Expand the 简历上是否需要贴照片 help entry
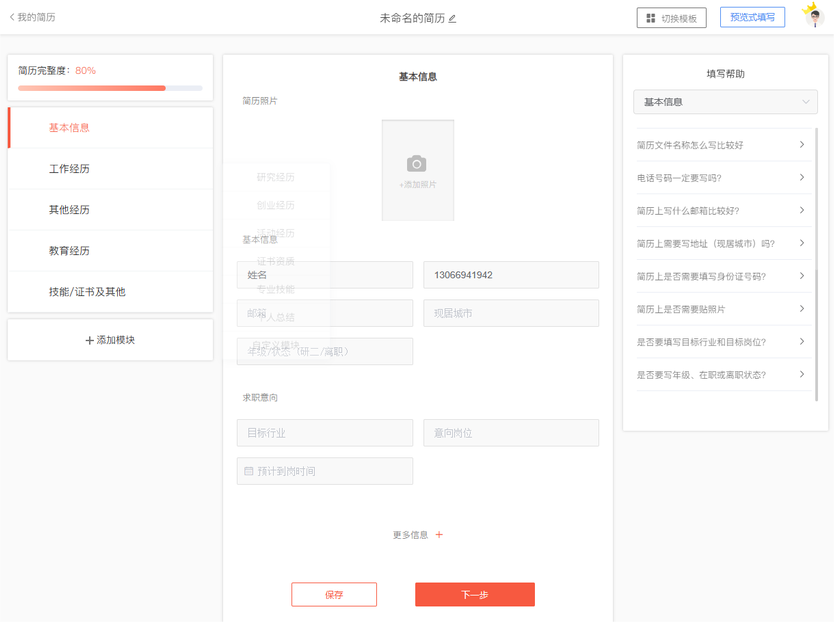The height and width of the screenshot is (622, 834). pos(723,309)
